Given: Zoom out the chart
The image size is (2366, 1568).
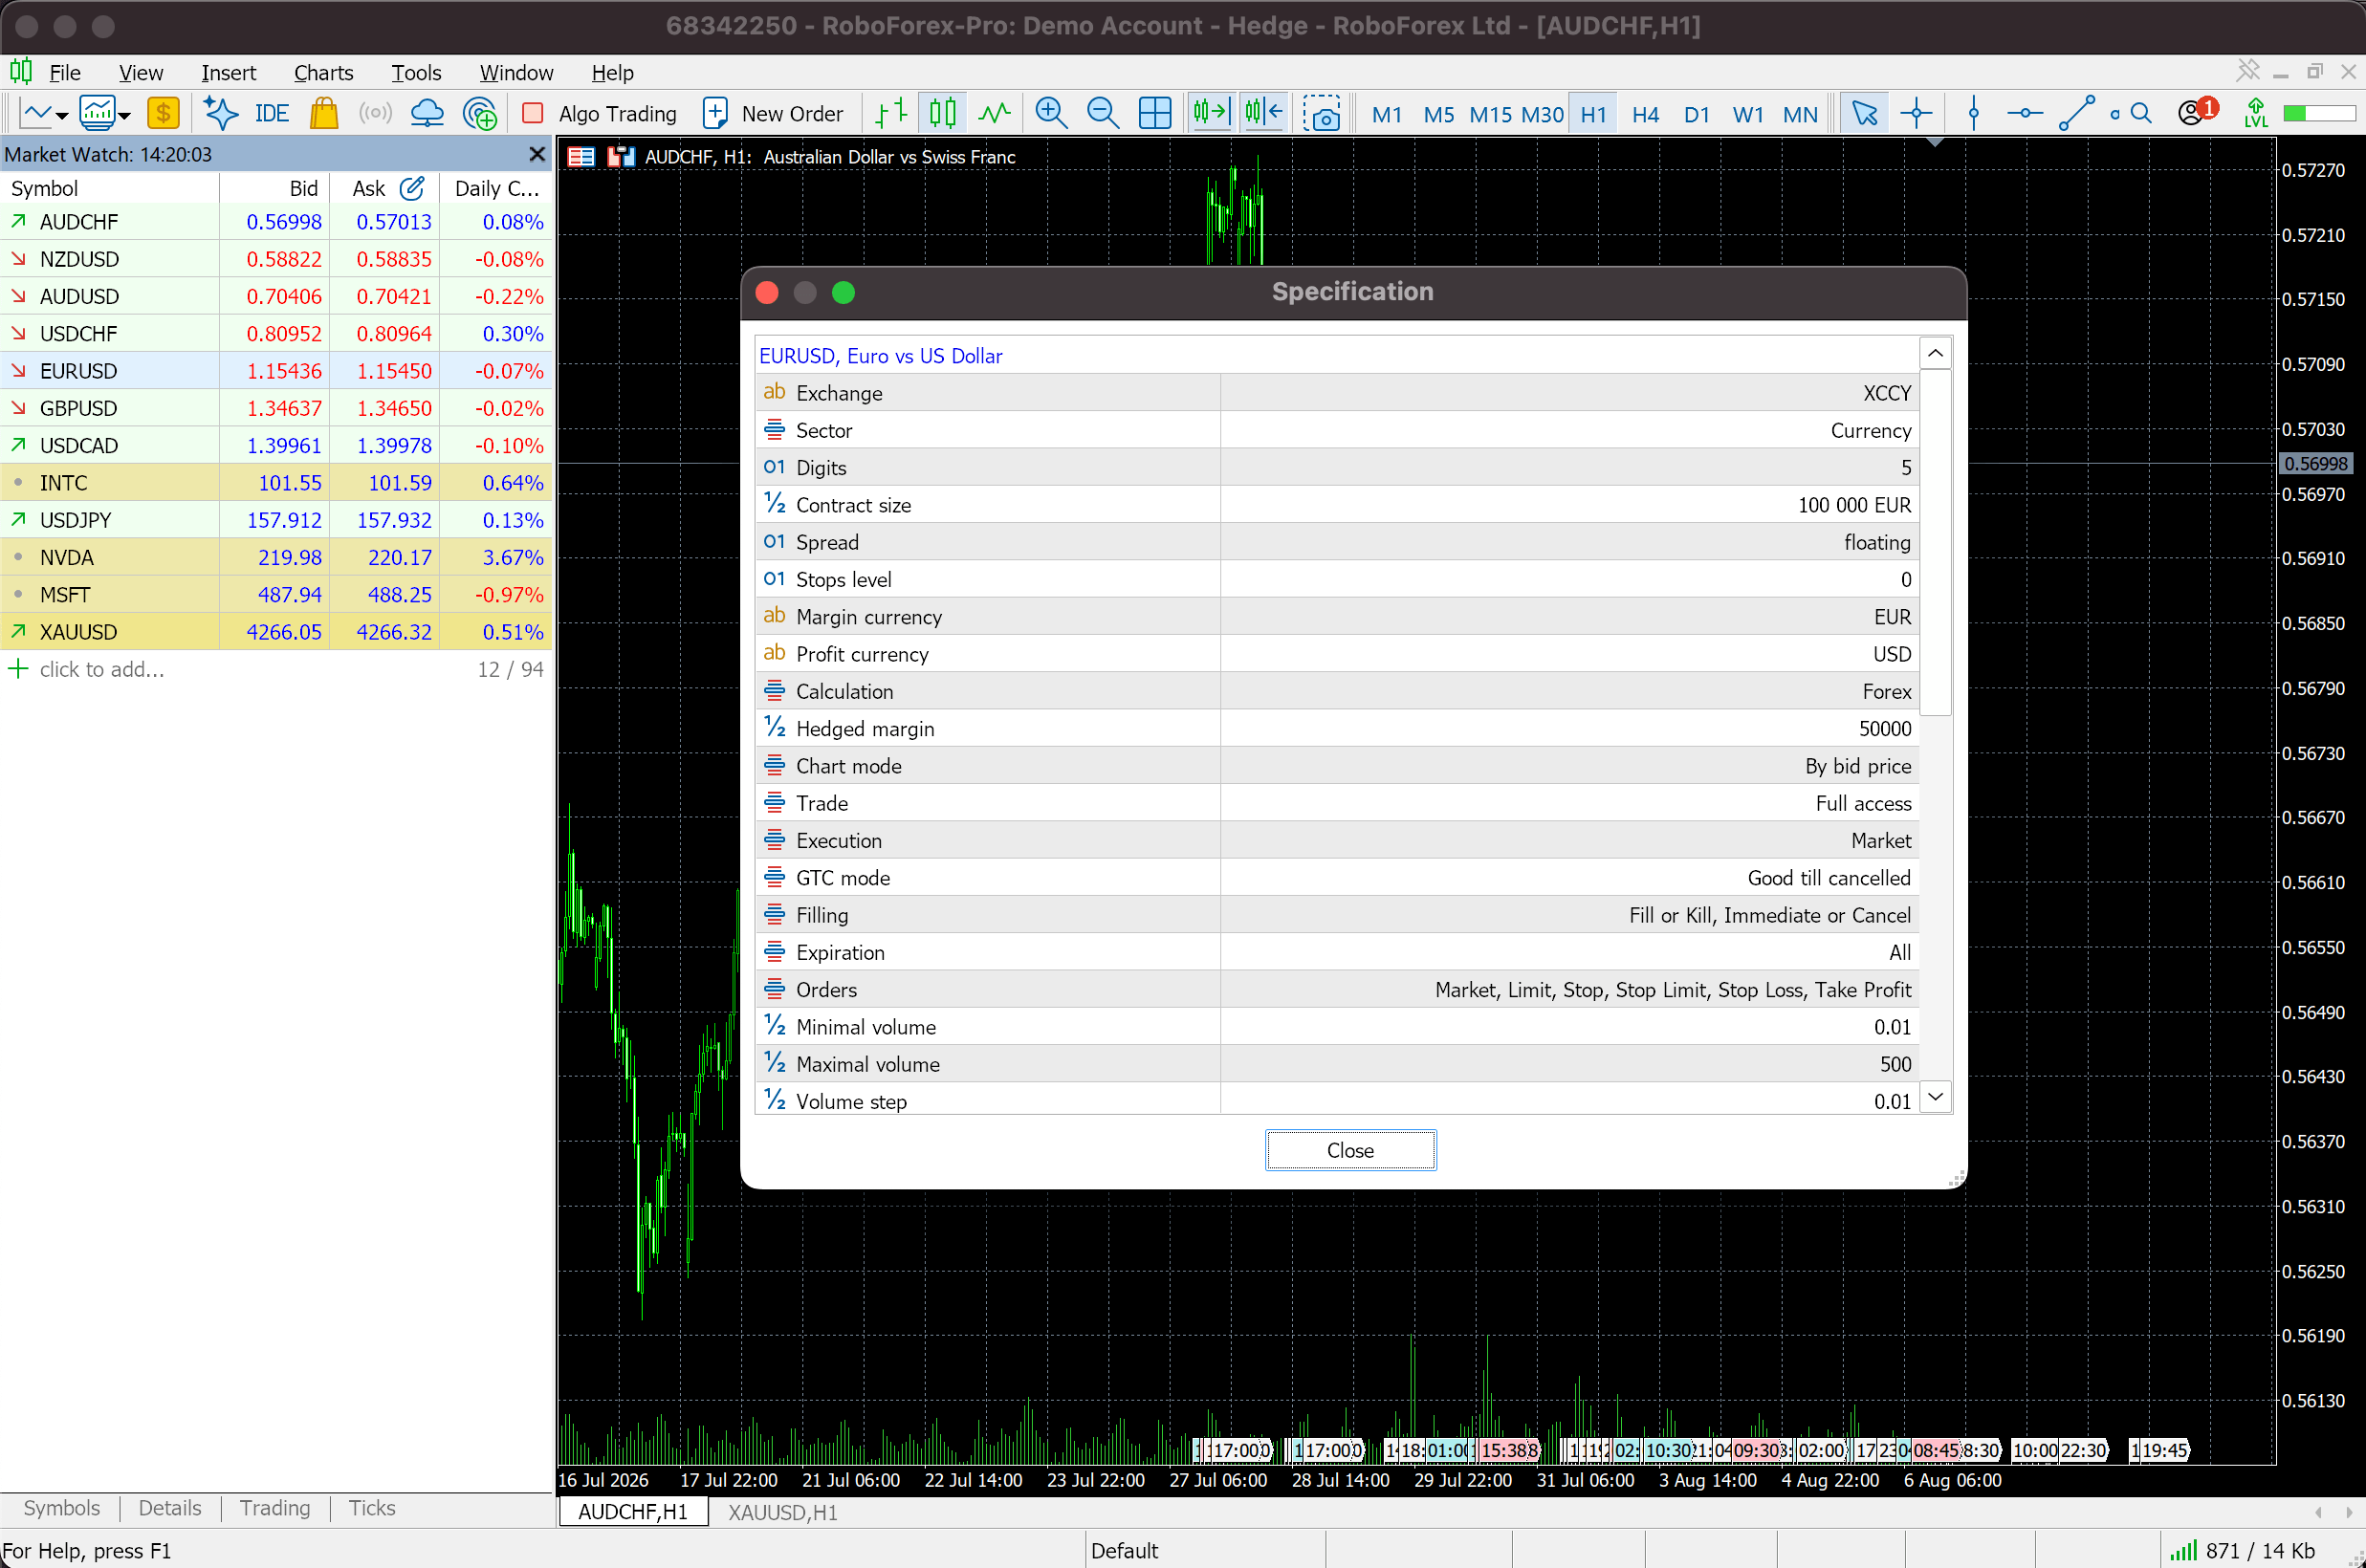Looking at the screenshot, I should pyautogui.click(x=1102, y=113).
